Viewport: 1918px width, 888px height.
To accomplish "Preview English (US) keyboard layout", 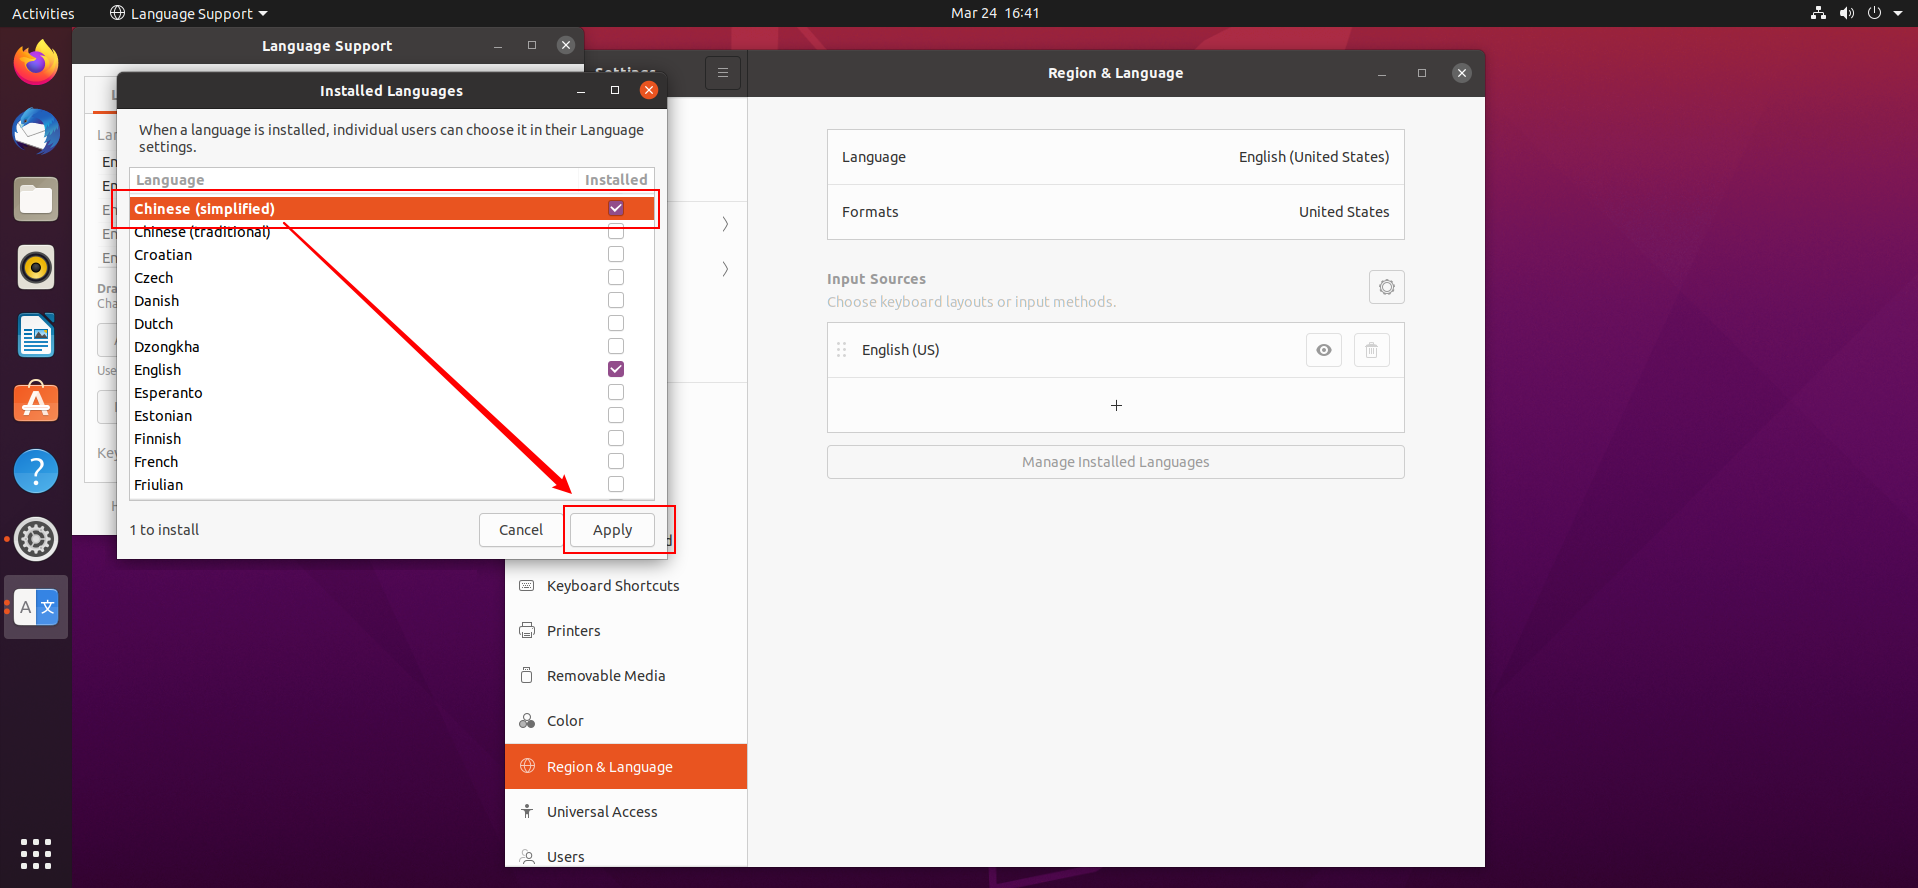I will click(x=1324, y=350).
